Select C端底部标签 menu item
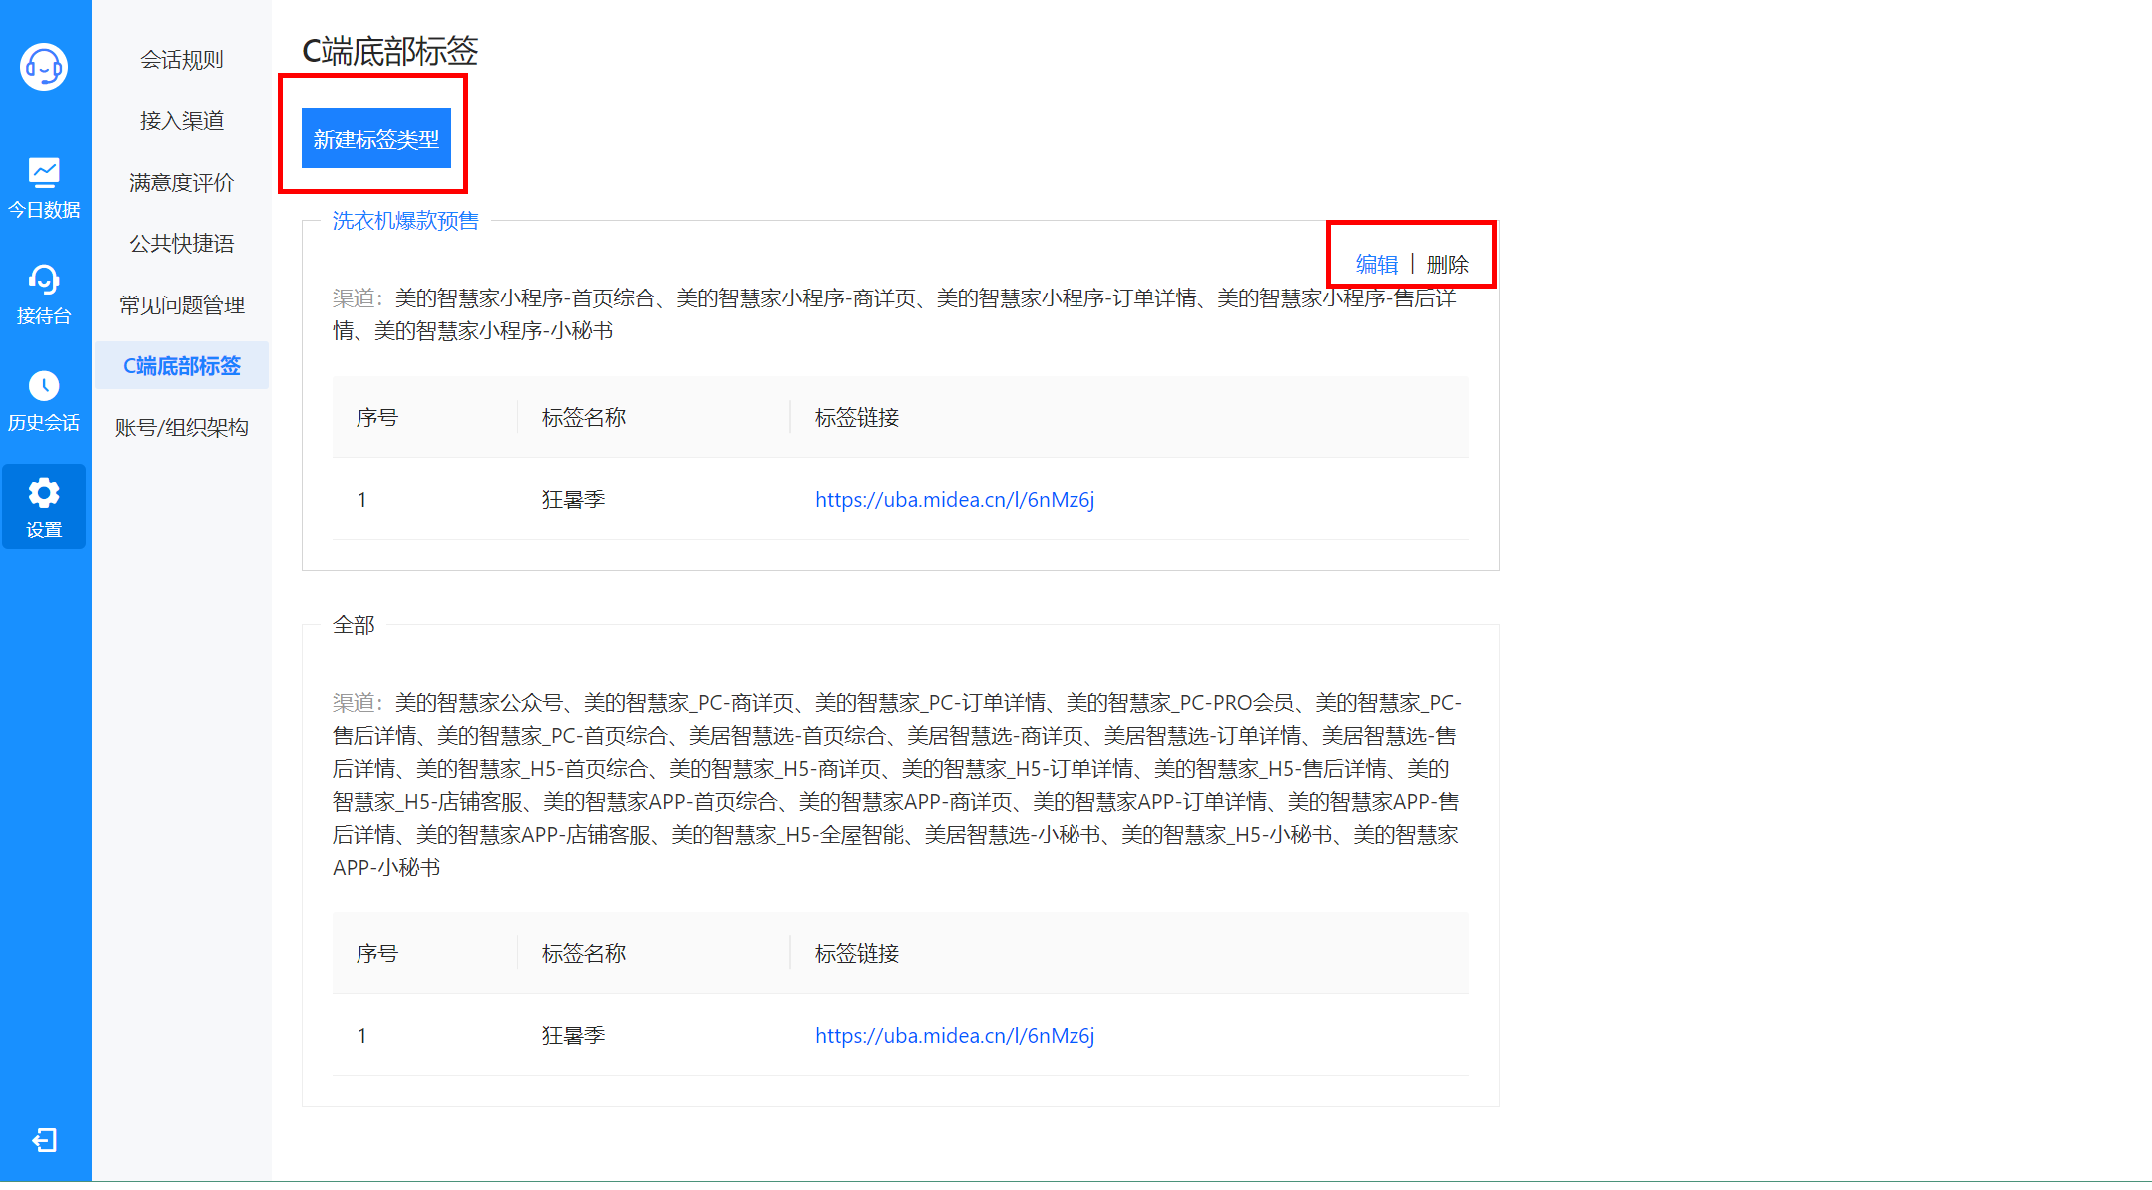The width and height of the screenshot is (2152, 1190). click(x=182, y=366)
